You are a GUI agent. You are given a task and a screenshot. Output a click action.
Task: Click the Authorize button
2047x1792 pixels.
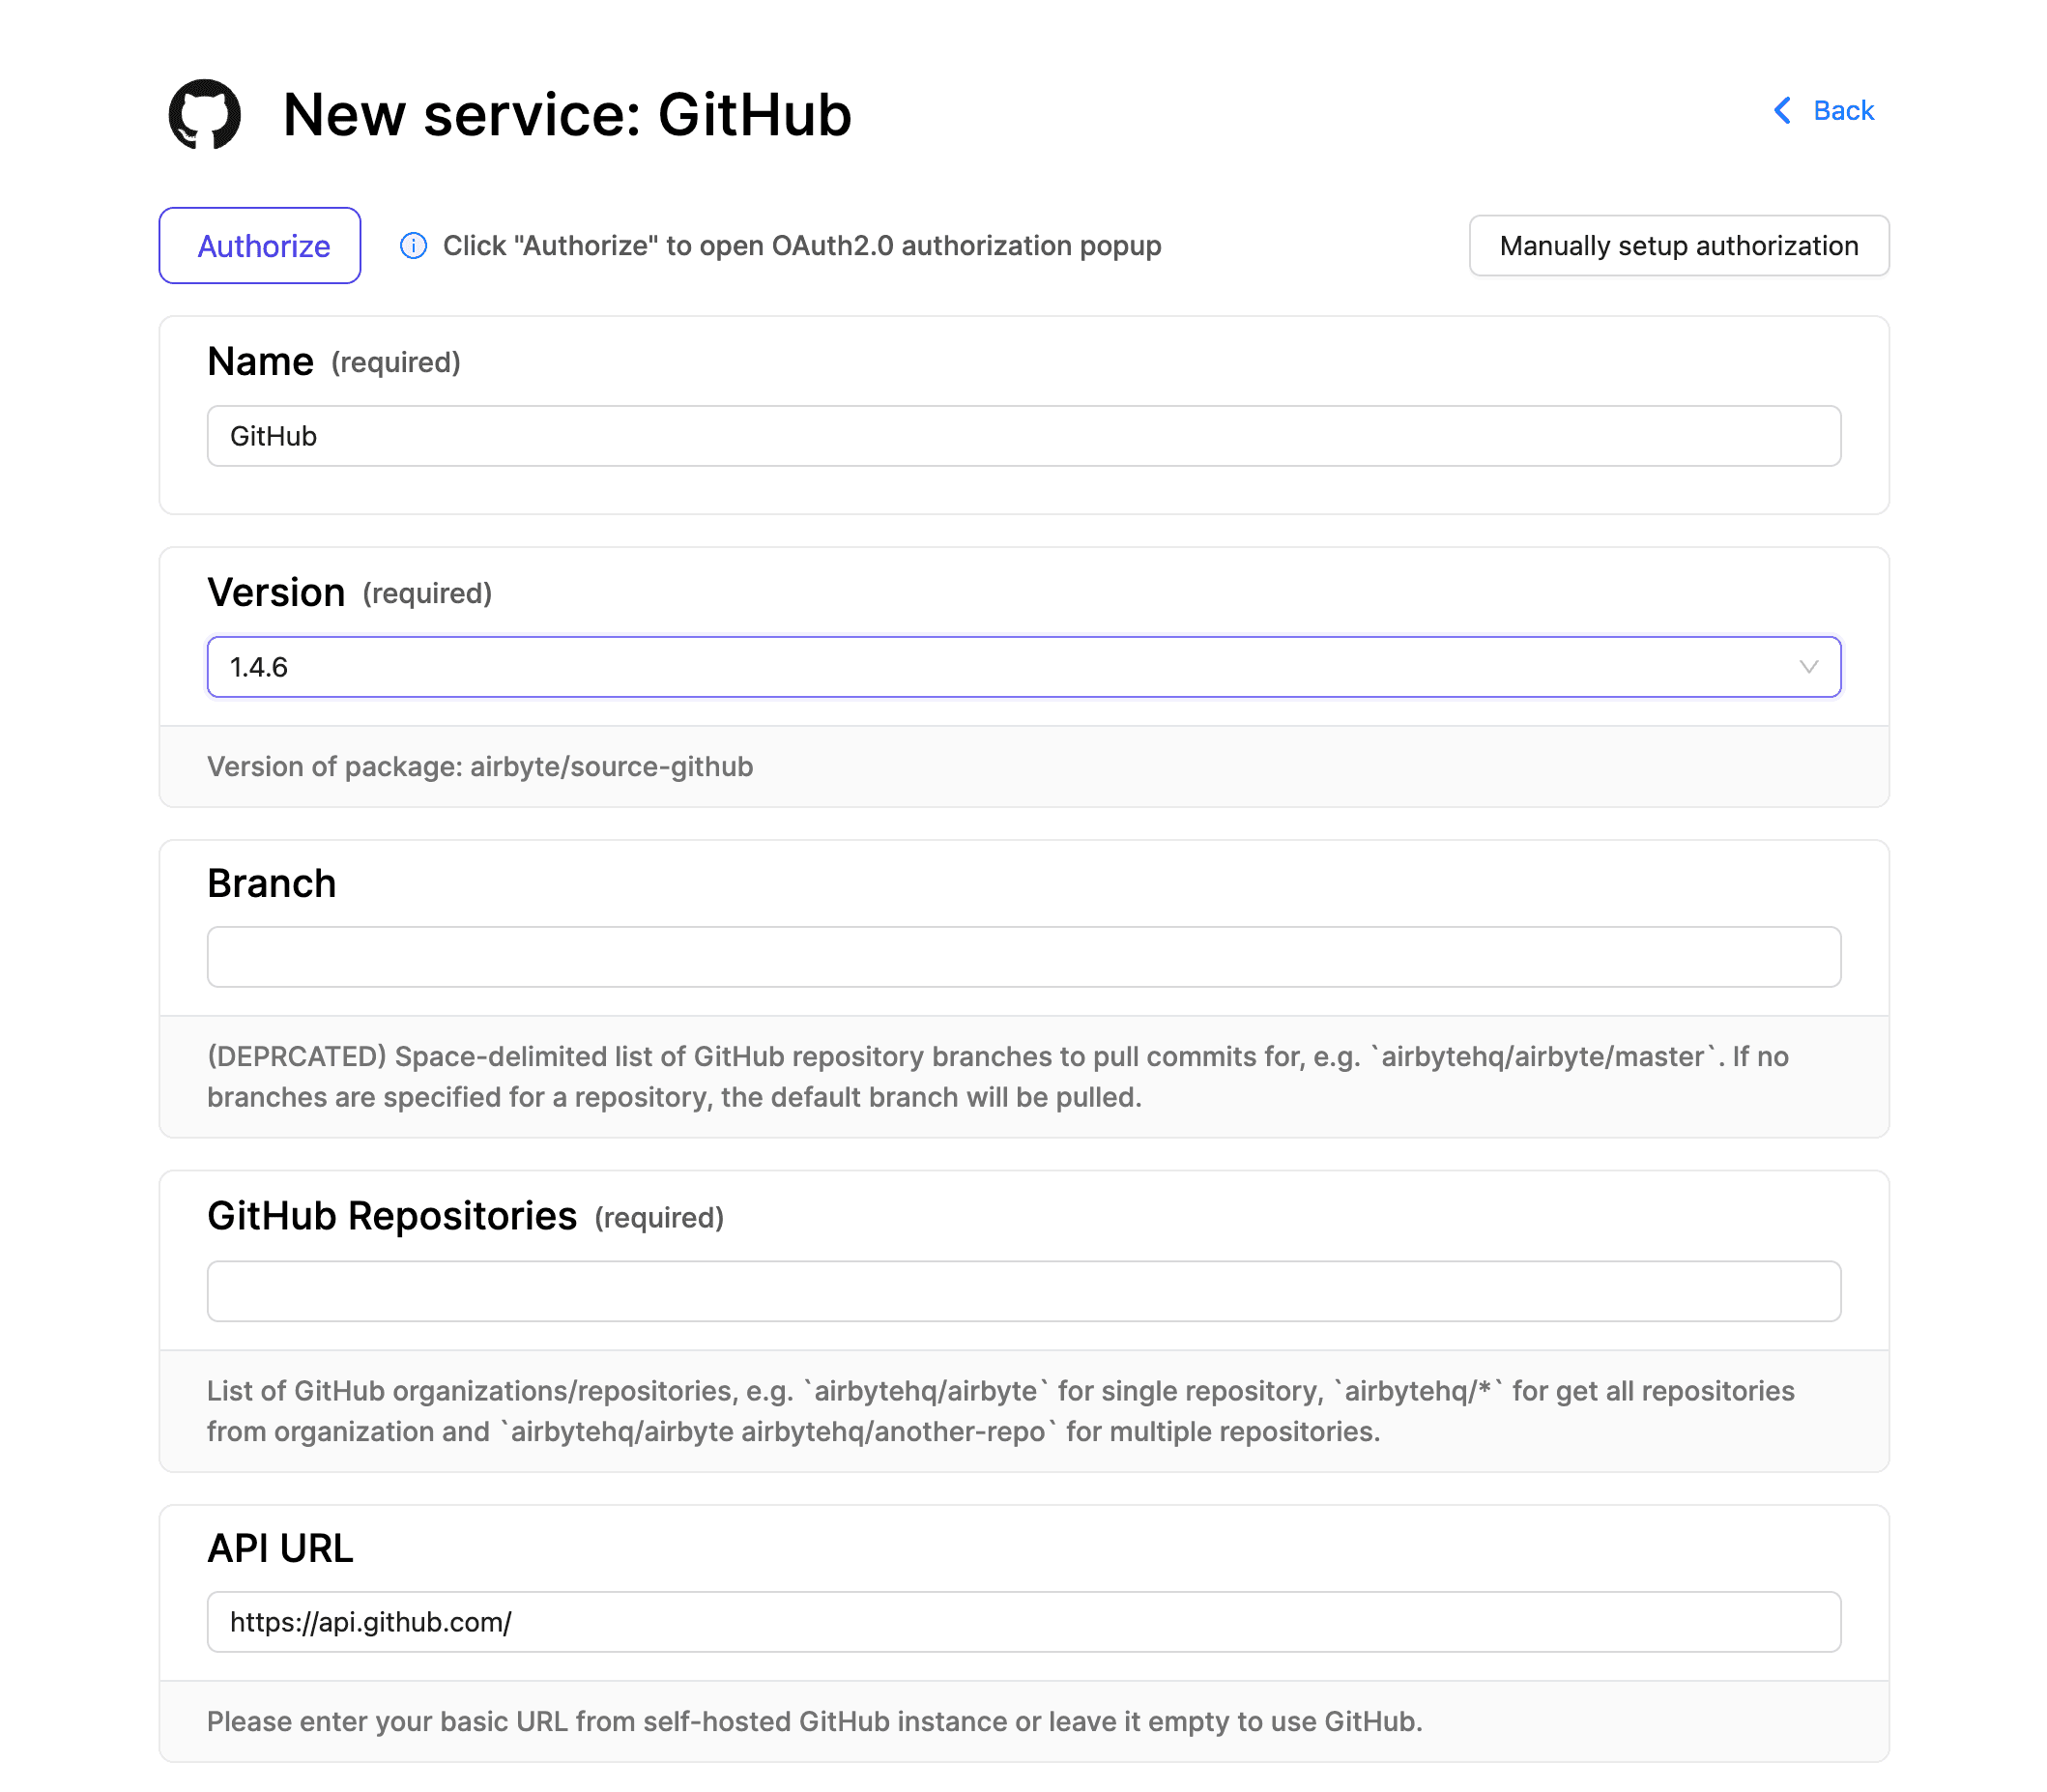pos(260,246)
